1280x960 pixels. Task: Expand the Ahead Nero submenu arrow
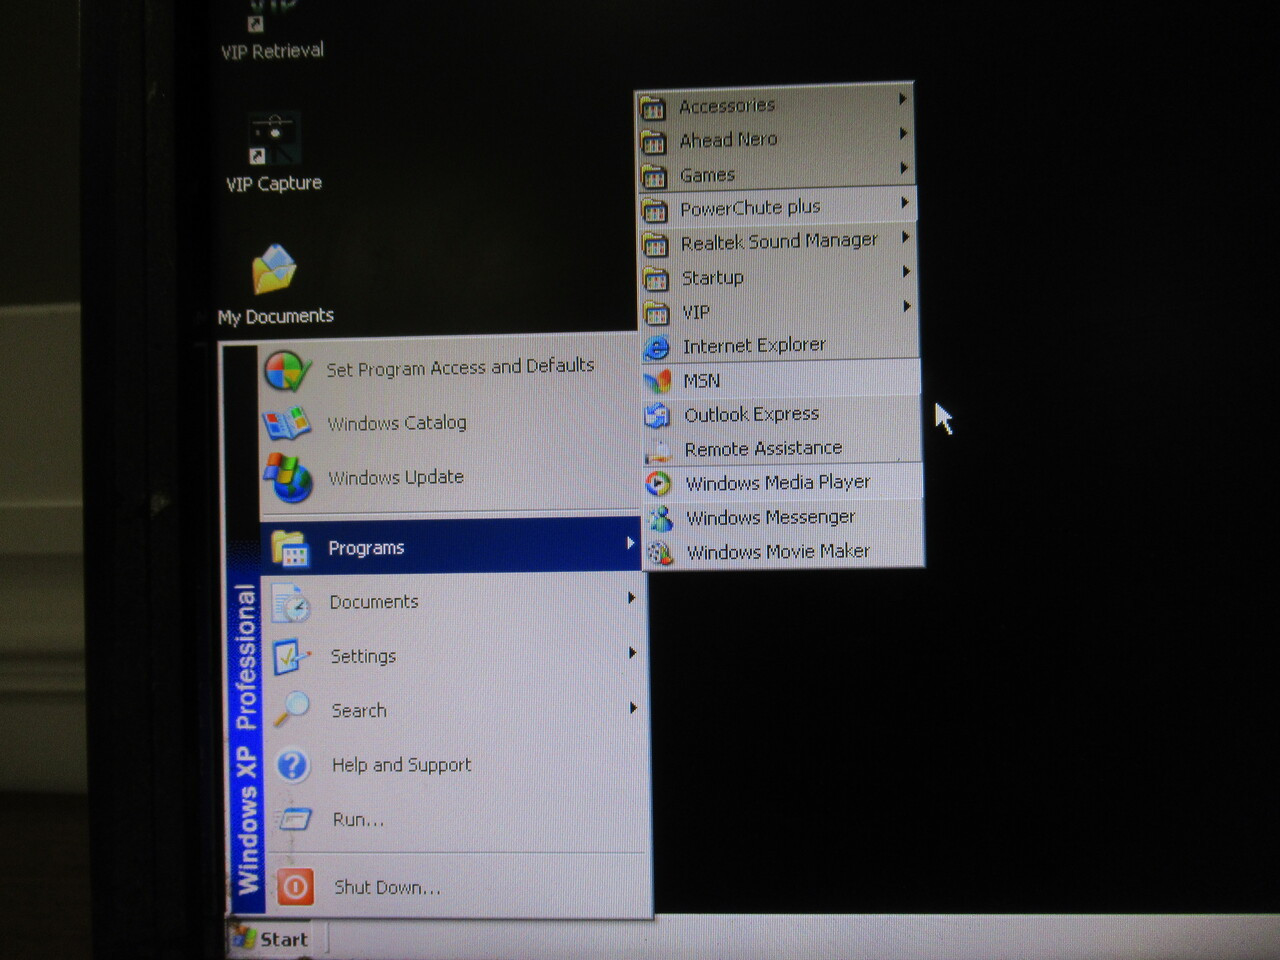(903, 133)
